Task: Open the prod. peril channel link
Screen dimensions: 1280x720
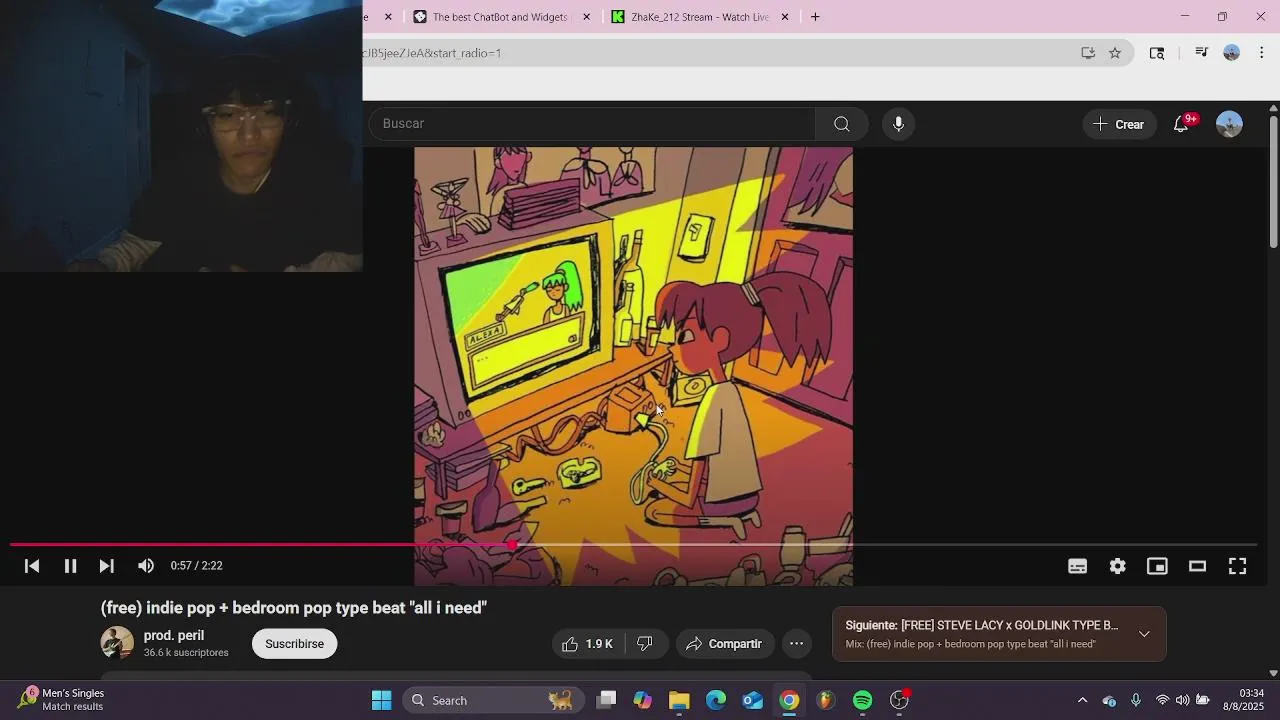Action: coord(174,636)
